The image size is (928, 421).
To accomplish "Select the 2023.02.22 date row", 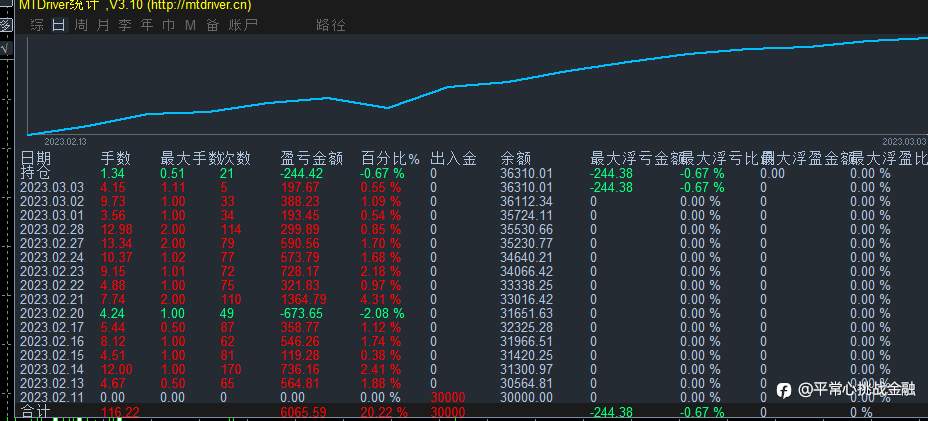I will (x=52, y=285).
